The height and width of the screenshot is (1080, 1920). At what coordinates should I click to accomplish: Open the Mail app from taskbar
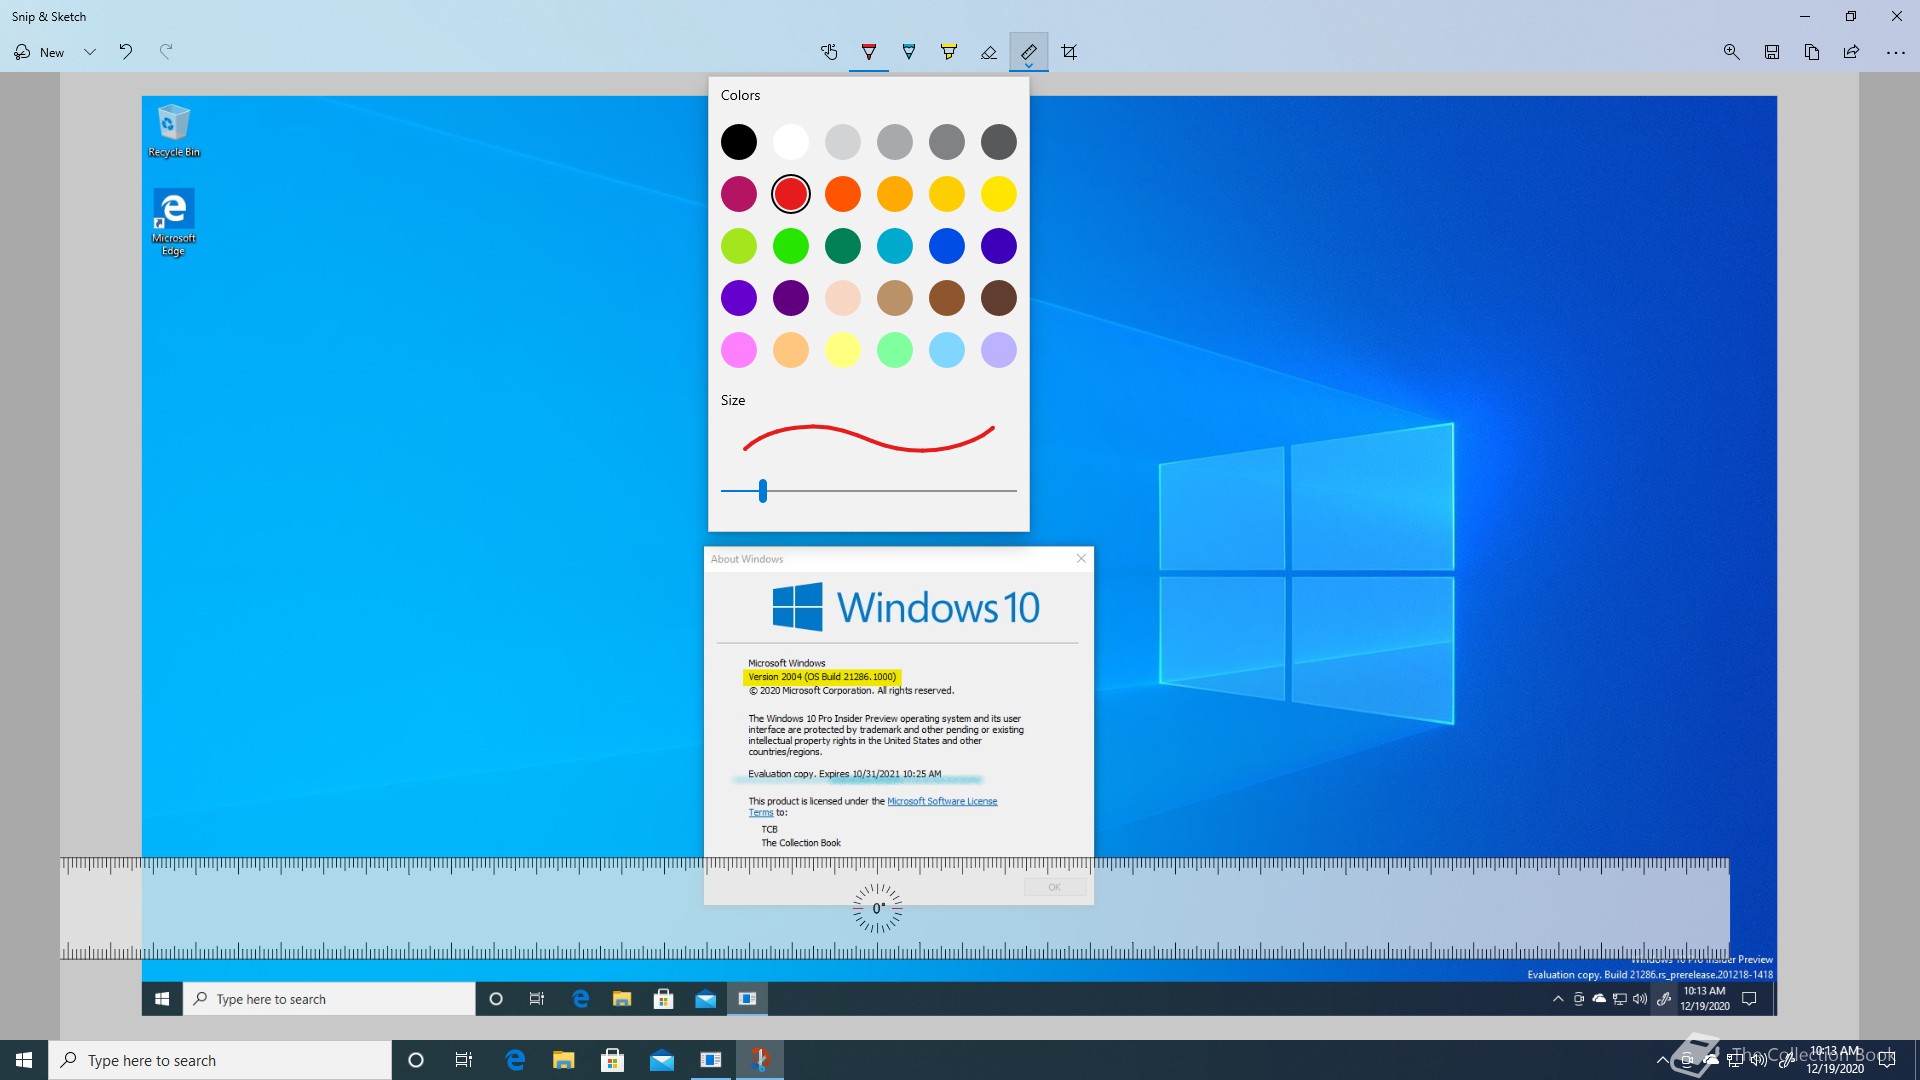[x=662, y=1060]
